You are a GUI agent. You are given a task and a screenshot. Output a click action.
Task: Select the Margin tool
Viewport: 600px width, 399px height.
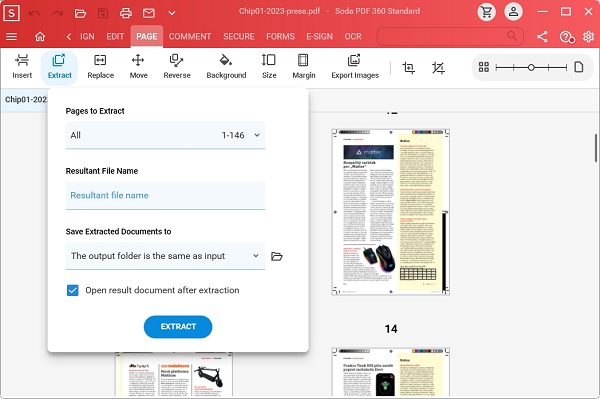click(304, 67)
